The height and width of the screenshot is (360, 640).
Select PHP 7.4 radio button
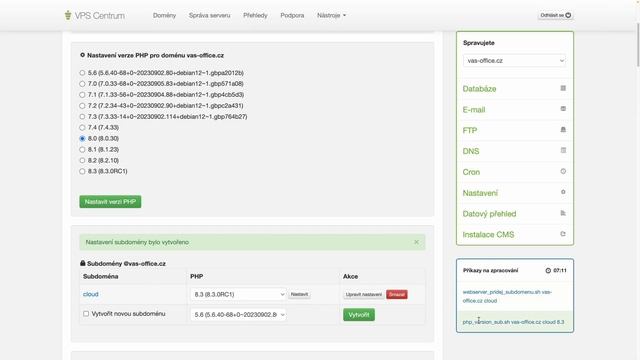82,127
